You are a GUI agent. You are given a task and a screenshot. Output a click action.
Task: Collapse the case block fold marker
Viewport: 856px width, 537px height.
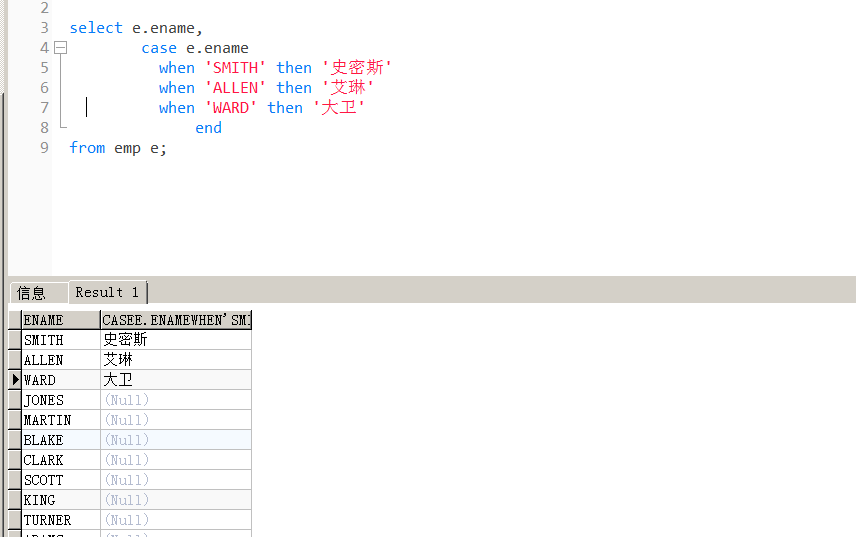pos(61,48)
